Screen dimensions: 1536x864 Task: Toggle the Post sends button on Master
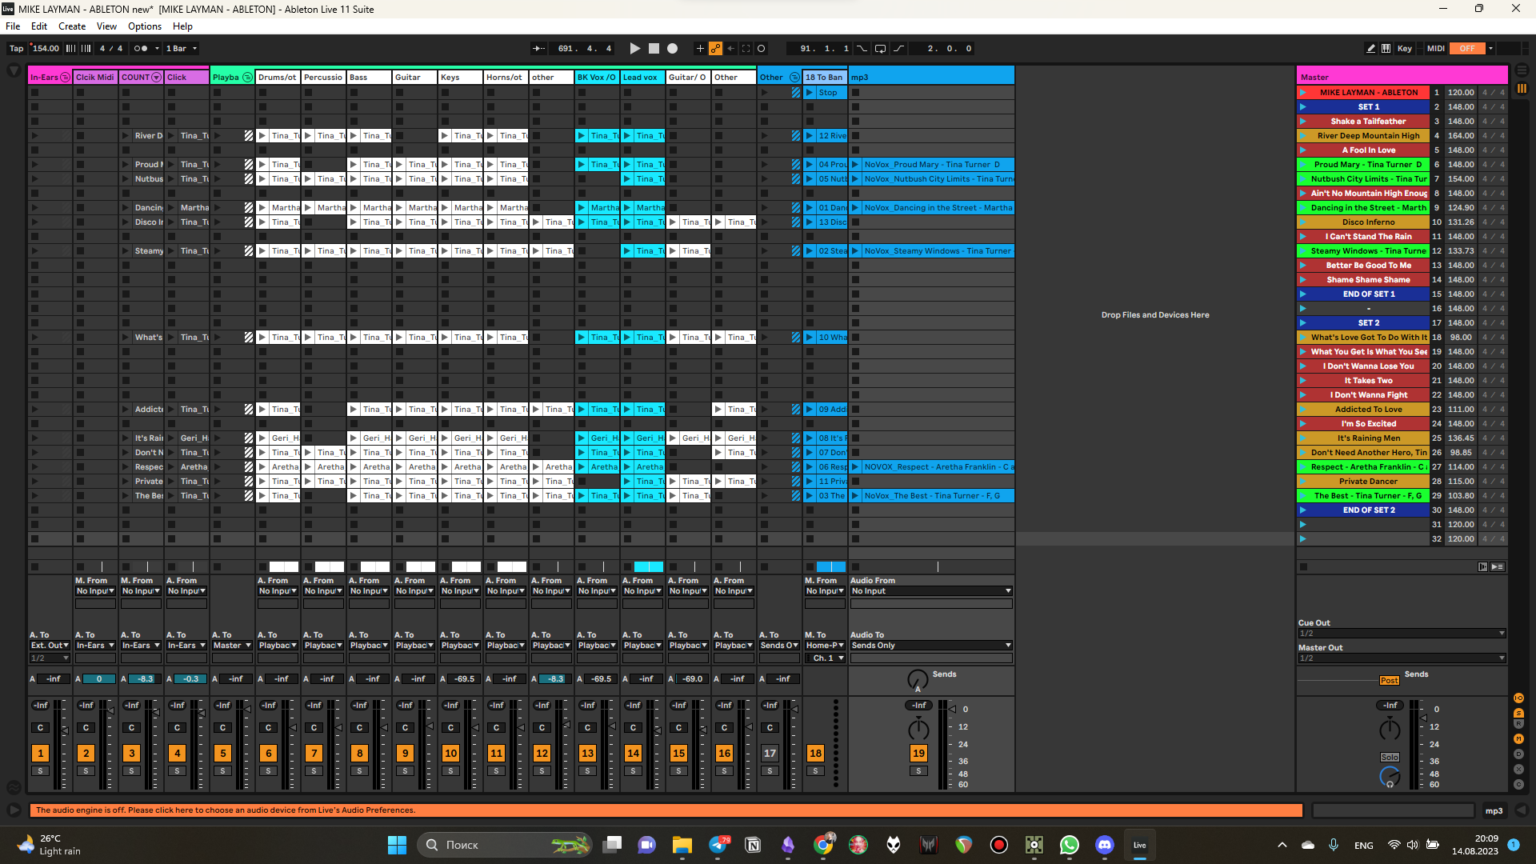1389,680
